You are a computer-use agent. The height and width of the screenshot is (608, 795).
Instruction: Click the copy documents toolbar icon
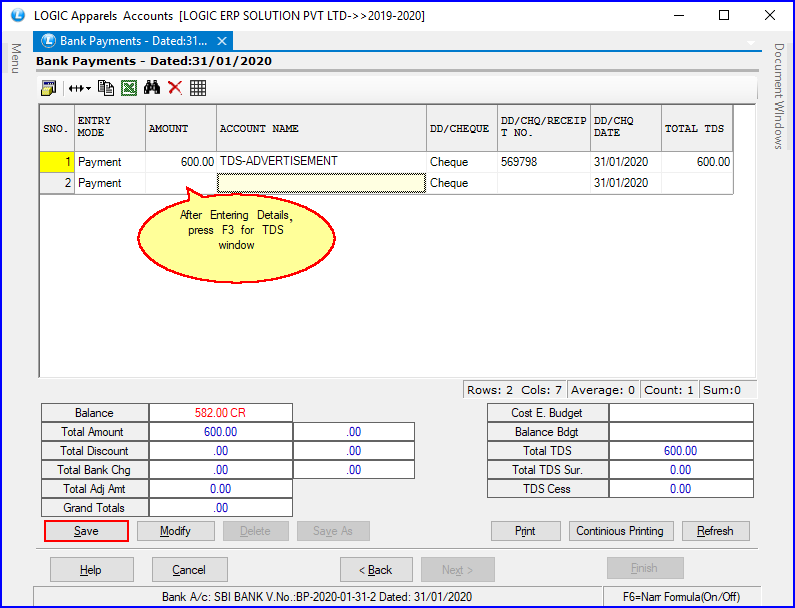tap(105, 88)
